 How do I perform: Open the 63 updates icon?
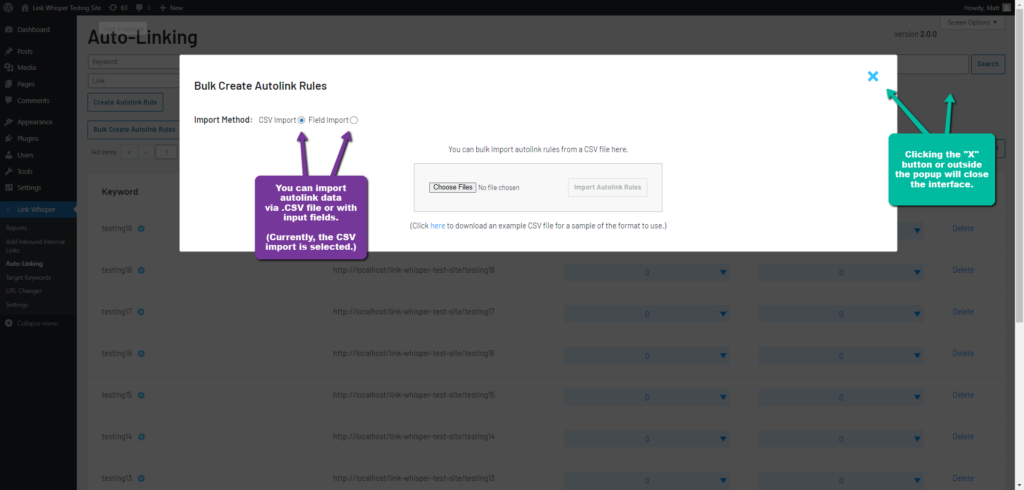click(118, 8)
